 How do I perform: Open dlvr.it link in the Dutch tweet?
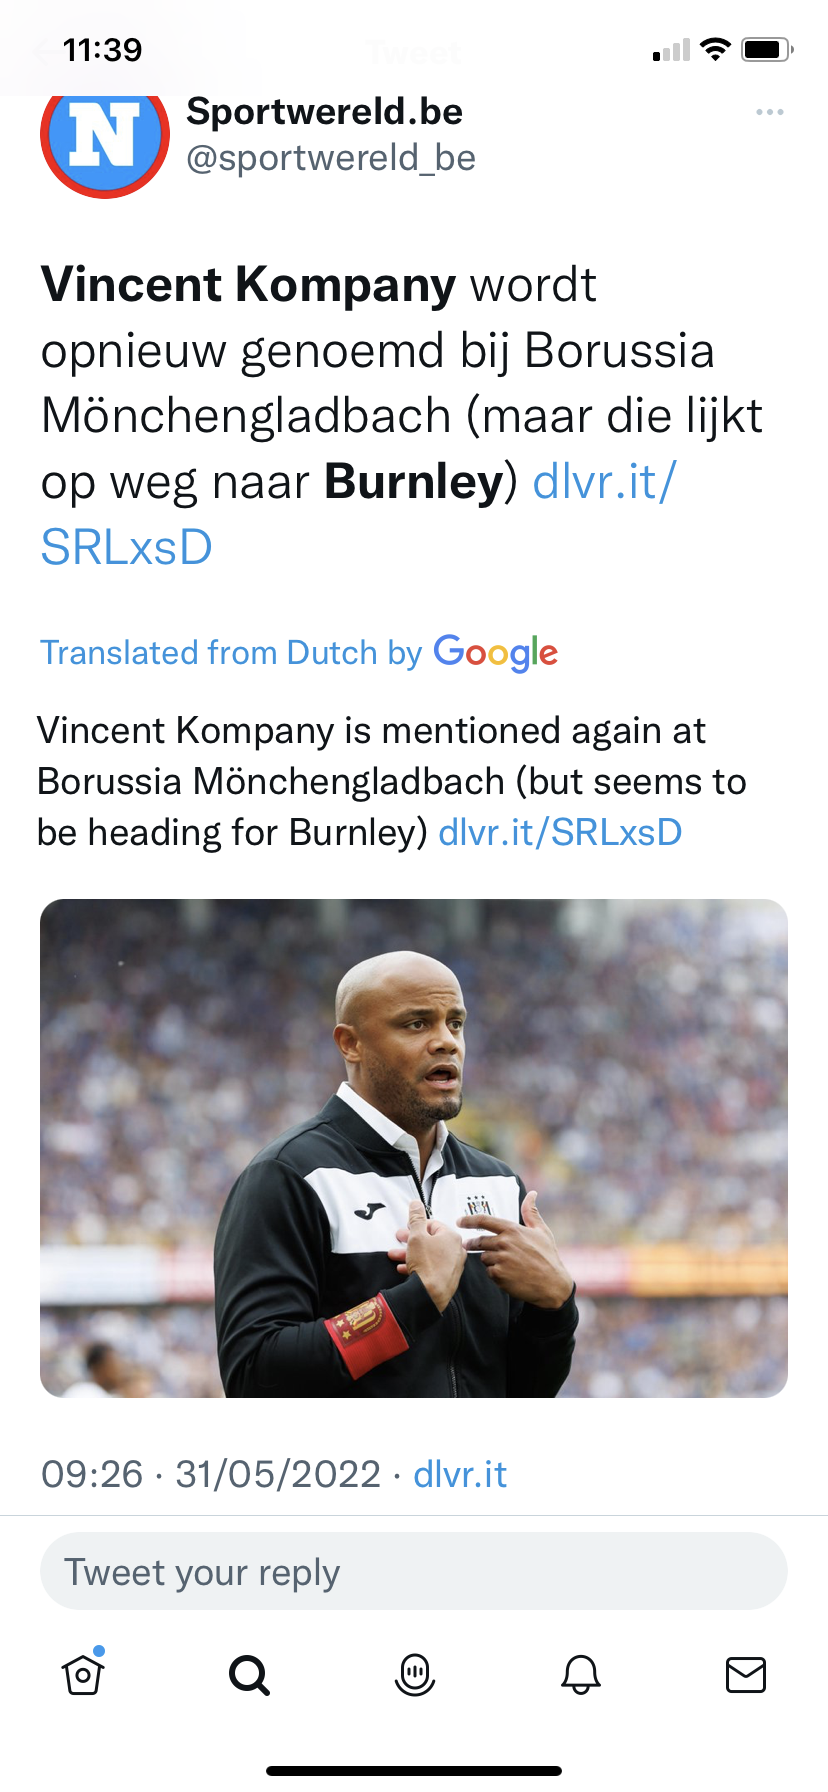tap(604, 483)
